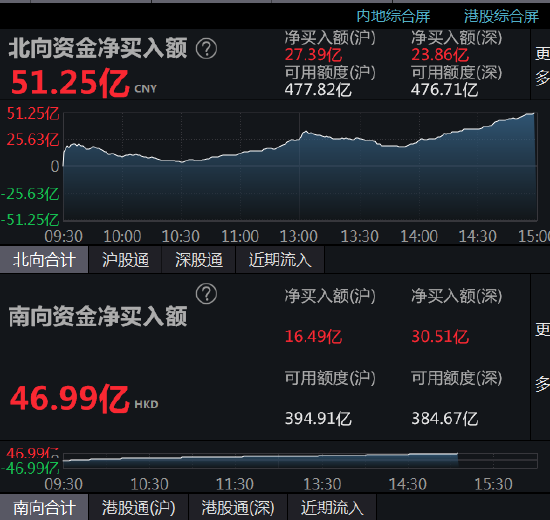Click northbound 净买入额(沪) value 27.39亿
The image size is (550, 520).
[313, 55]
